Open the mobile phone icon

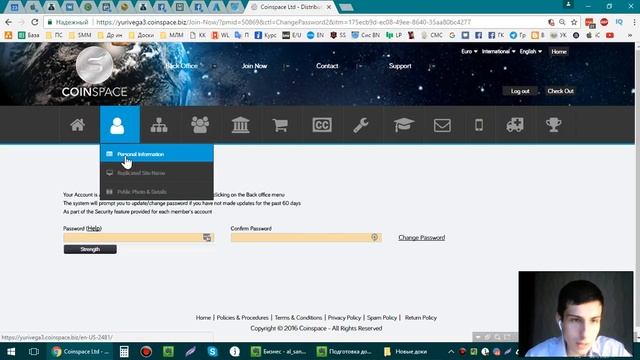479,125
